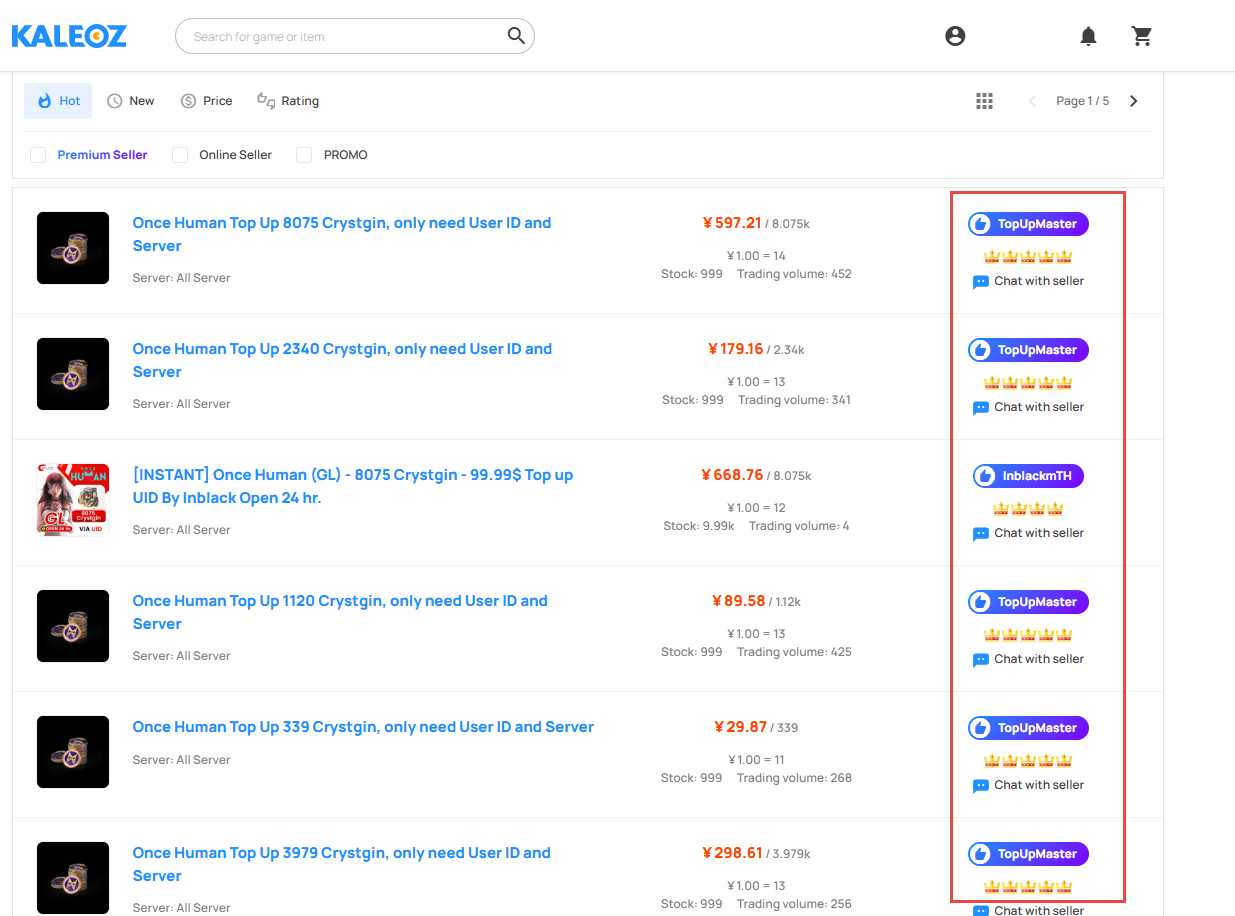The height and width of the screenshot is (916, 1235).
Task: Open TopUpMaster seller badge on ¥89.58 row
Action: click(1028, 602)
